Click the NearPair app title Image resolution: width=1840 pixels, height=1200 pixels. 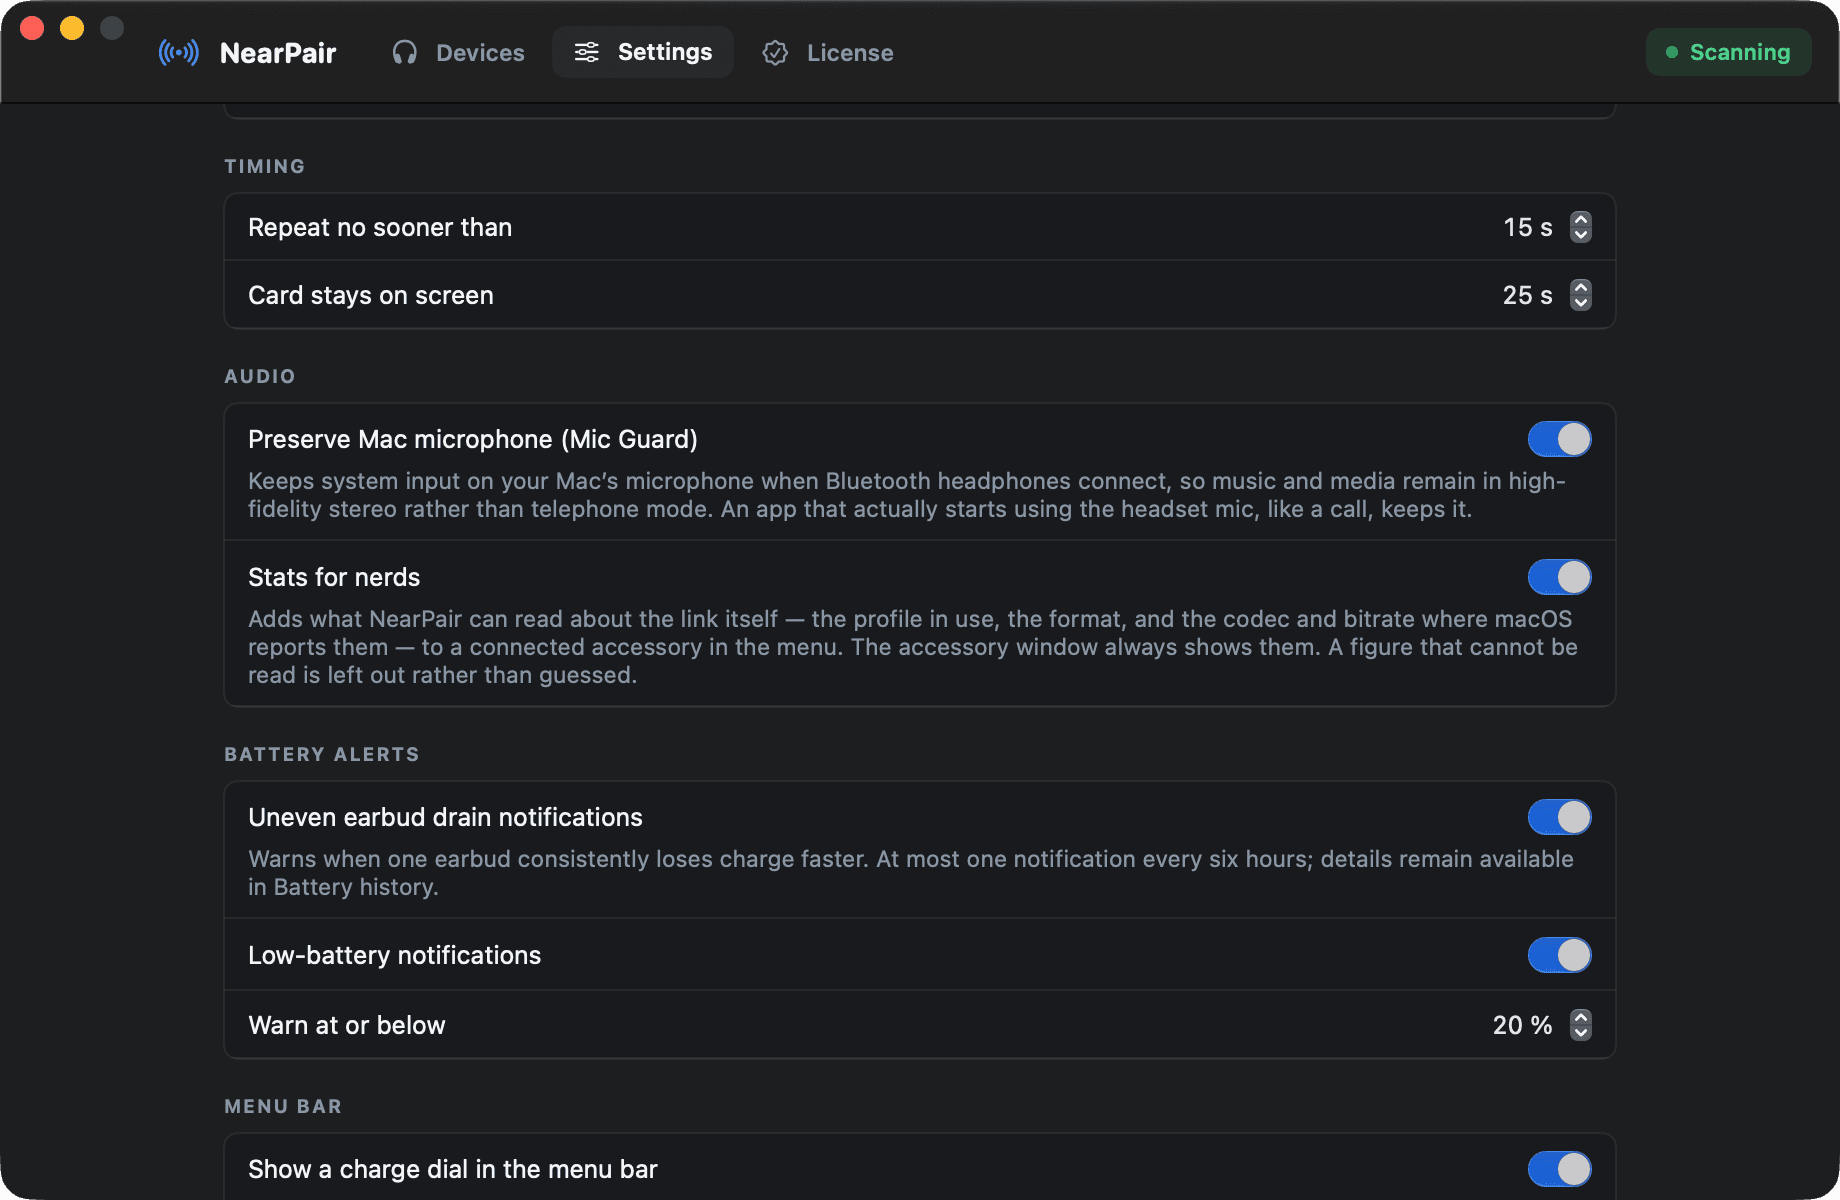(278, 52)
